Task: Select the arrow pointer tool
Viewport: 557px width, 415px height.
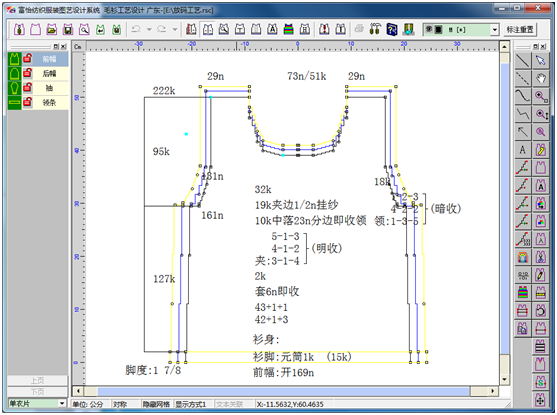Action: (541, 61)
